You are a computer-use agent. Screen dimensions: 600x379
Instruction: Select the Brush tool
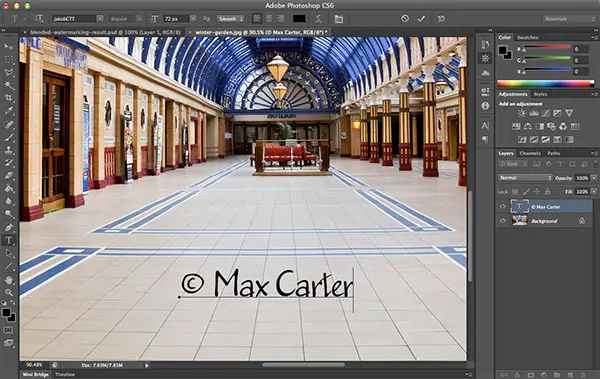coord(8,137)
